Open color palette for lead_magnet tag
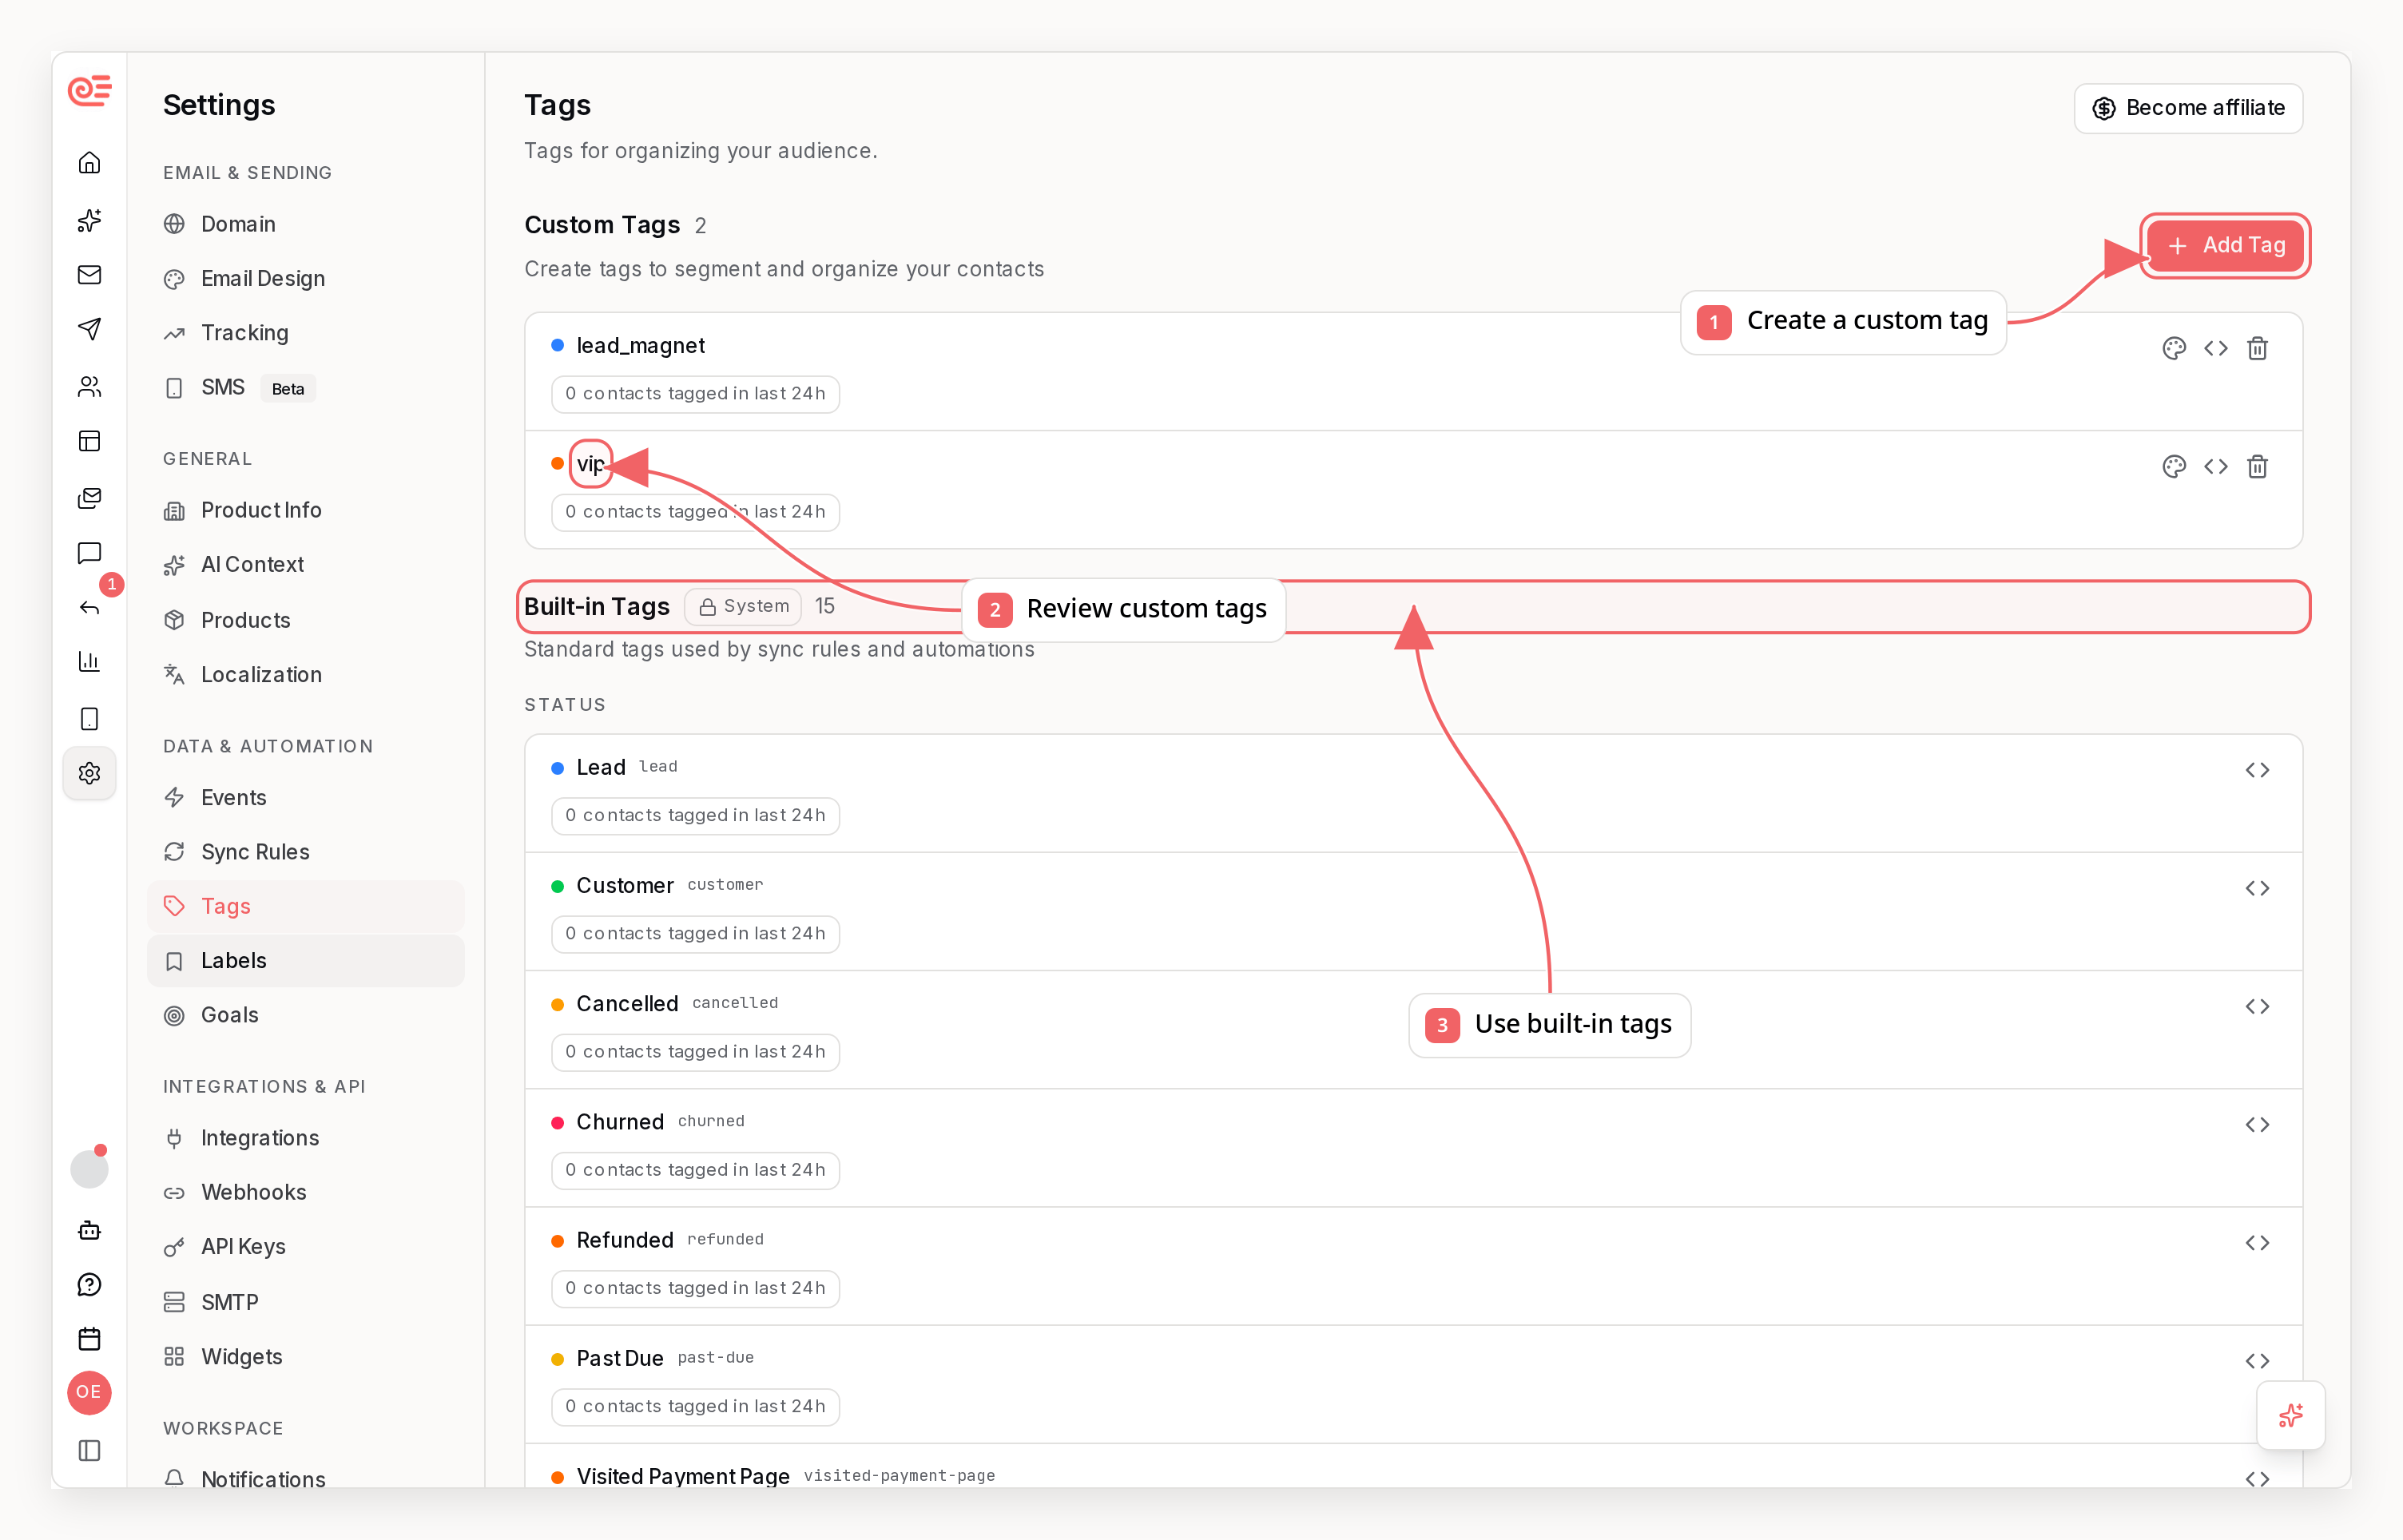The height and width of the screenshot is (1540, 2403). pos(2173,348)
